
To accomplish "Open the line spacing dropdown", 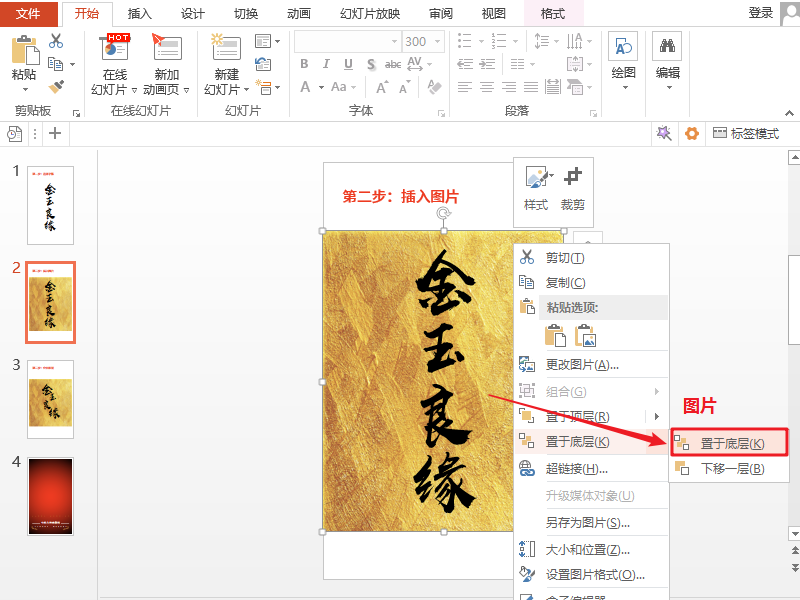I will point(546,41).
